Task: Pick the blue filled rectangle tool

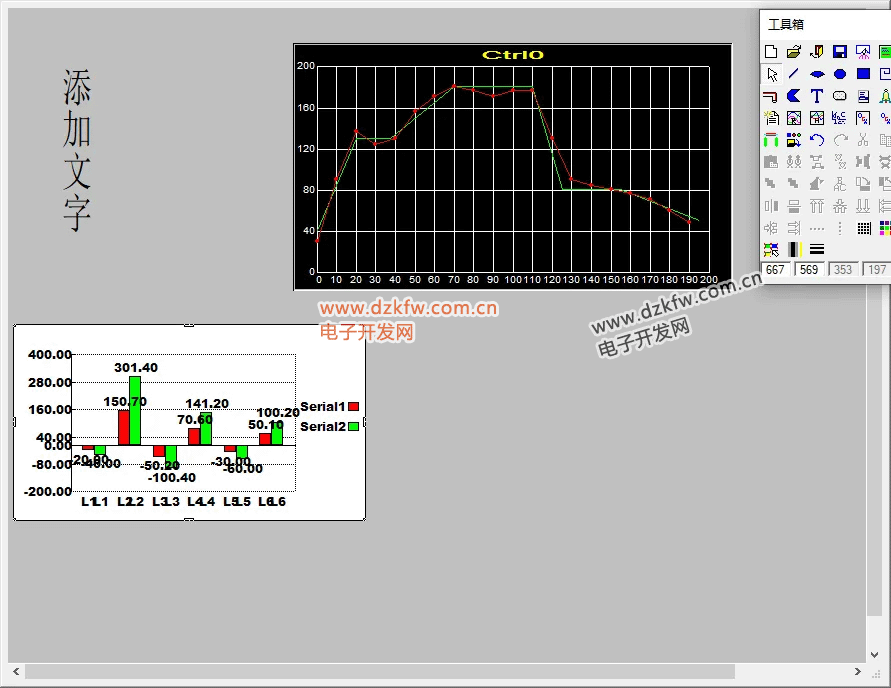Action: [863, 74]
